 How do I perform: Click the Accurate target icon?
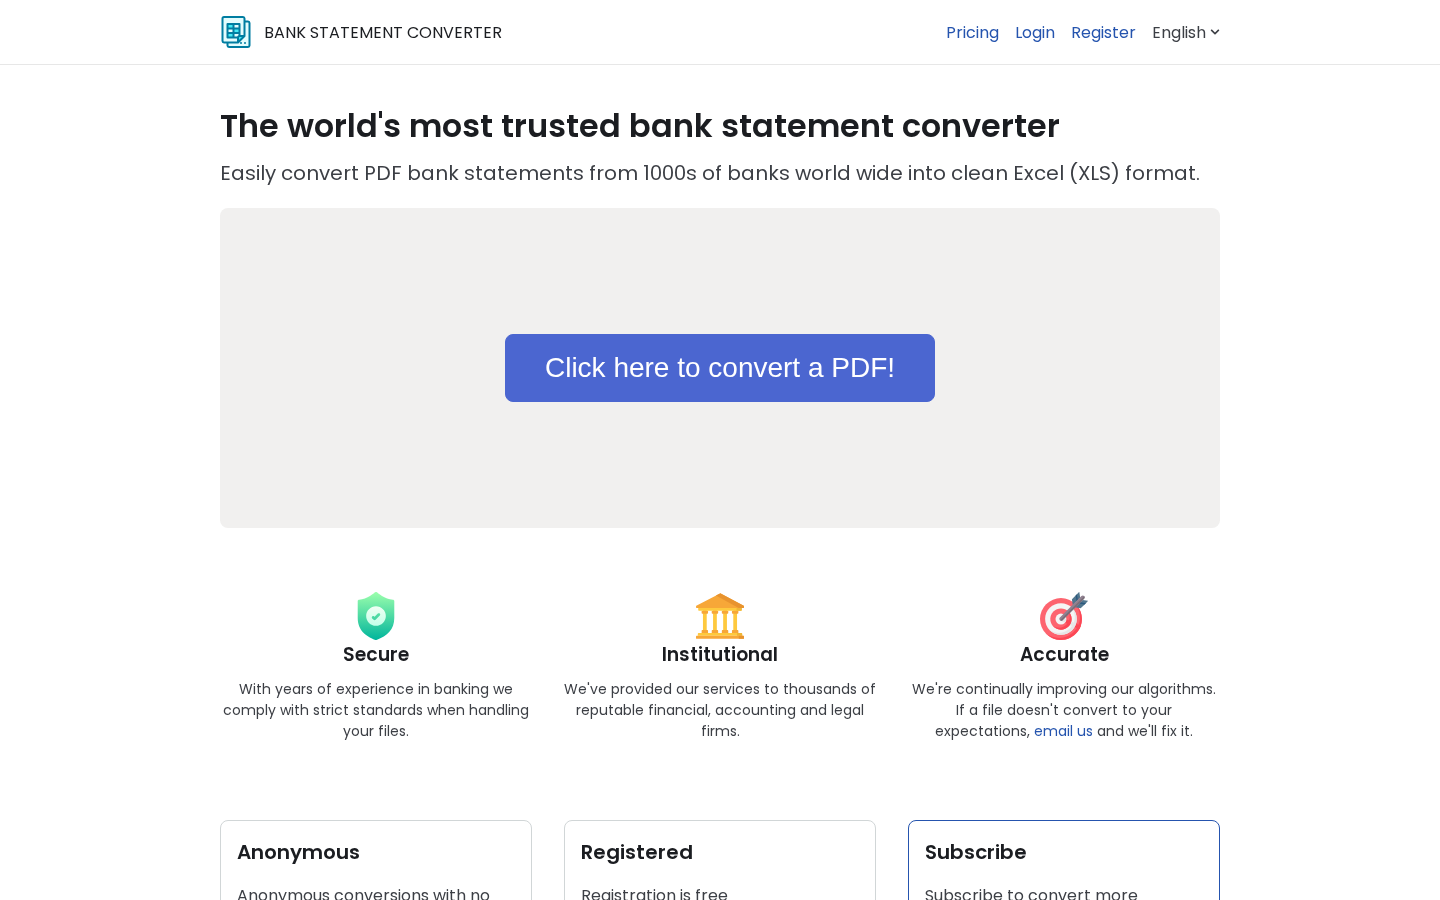[x=1063, y=616]
